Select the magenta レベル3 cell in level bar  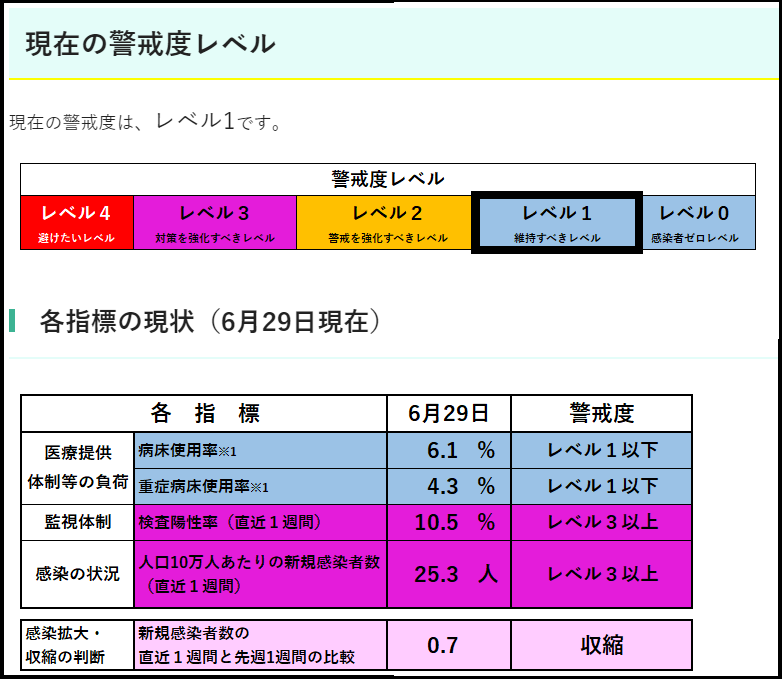point(214,222)
